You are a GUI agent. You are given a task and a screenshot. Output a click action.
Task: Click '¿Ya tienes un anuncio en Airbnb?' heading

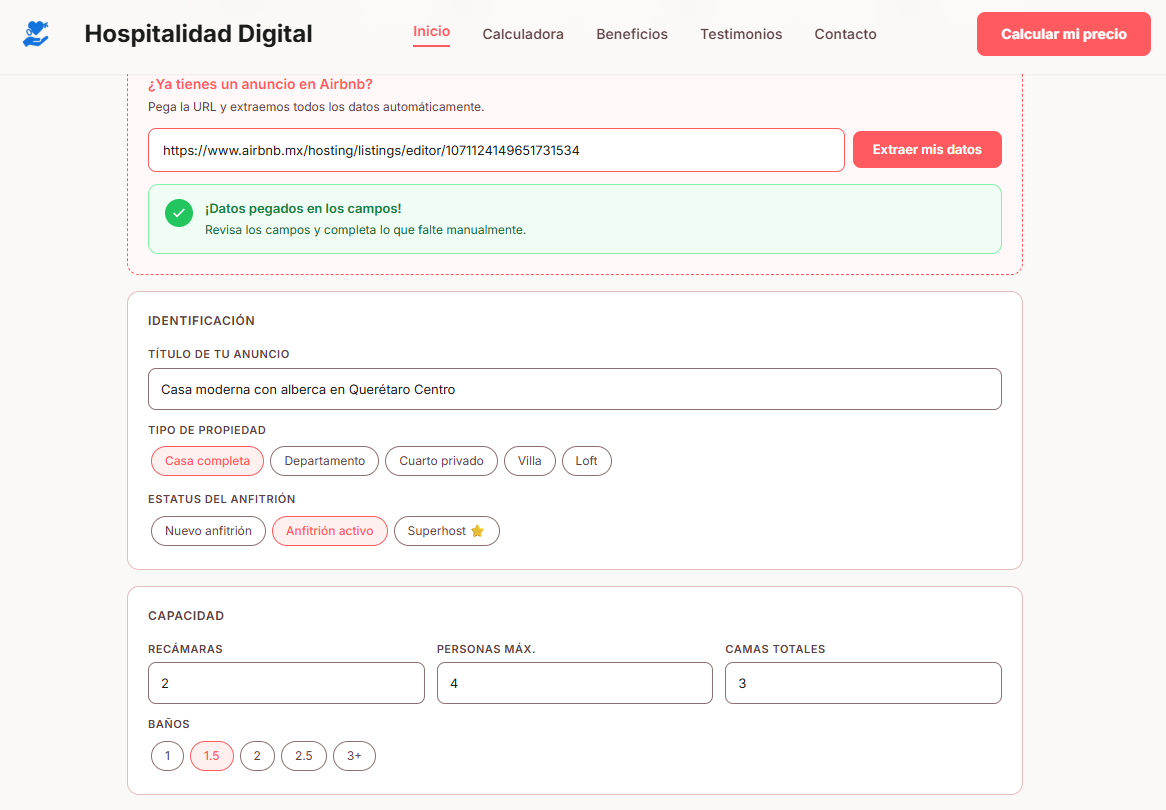point(260,84)
